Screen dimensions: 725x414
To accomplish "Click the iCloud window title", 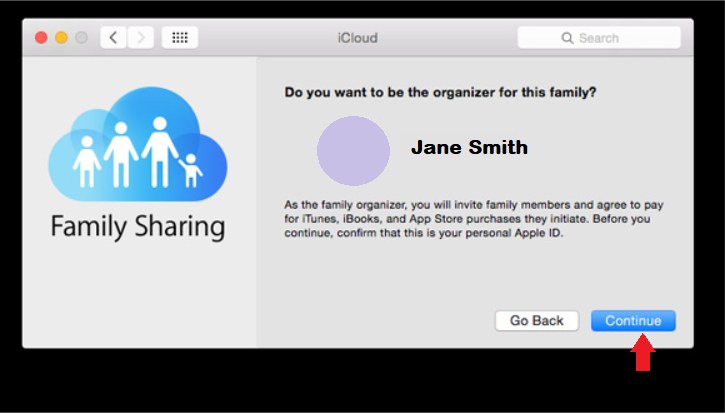I will (357, 38).
